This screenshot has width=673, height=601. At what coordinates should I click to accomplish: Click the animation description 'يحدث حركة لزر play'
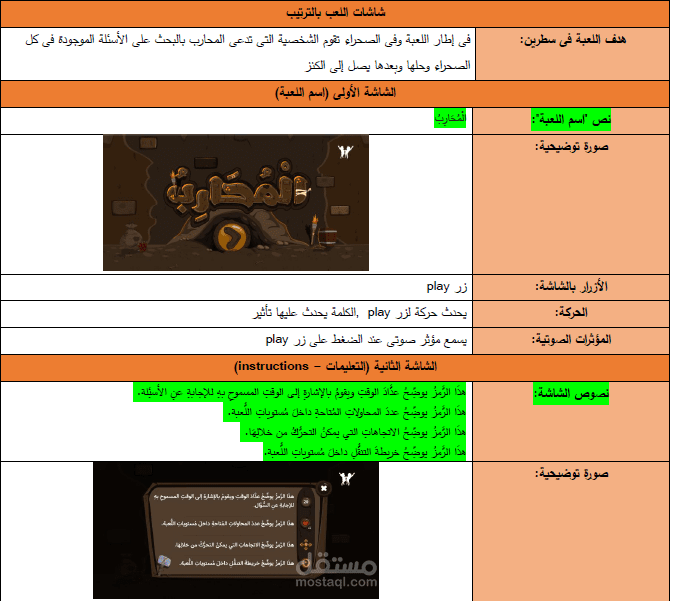point(417,313)
